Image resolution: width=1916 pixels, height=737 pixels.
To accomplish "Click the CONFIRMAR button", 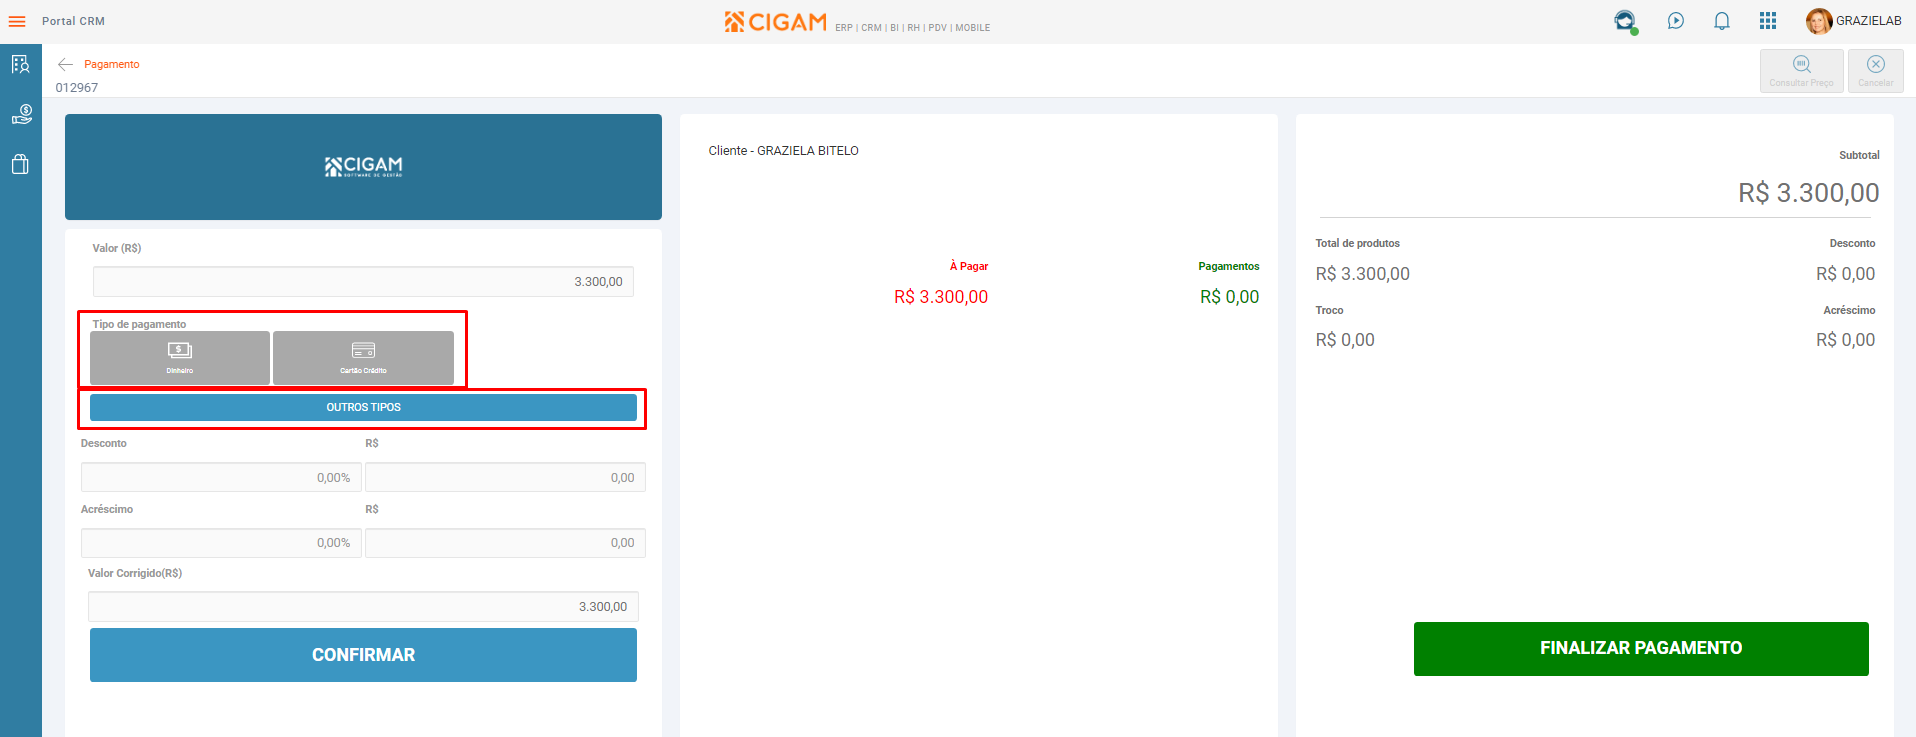I will click(x=363, y=655).
